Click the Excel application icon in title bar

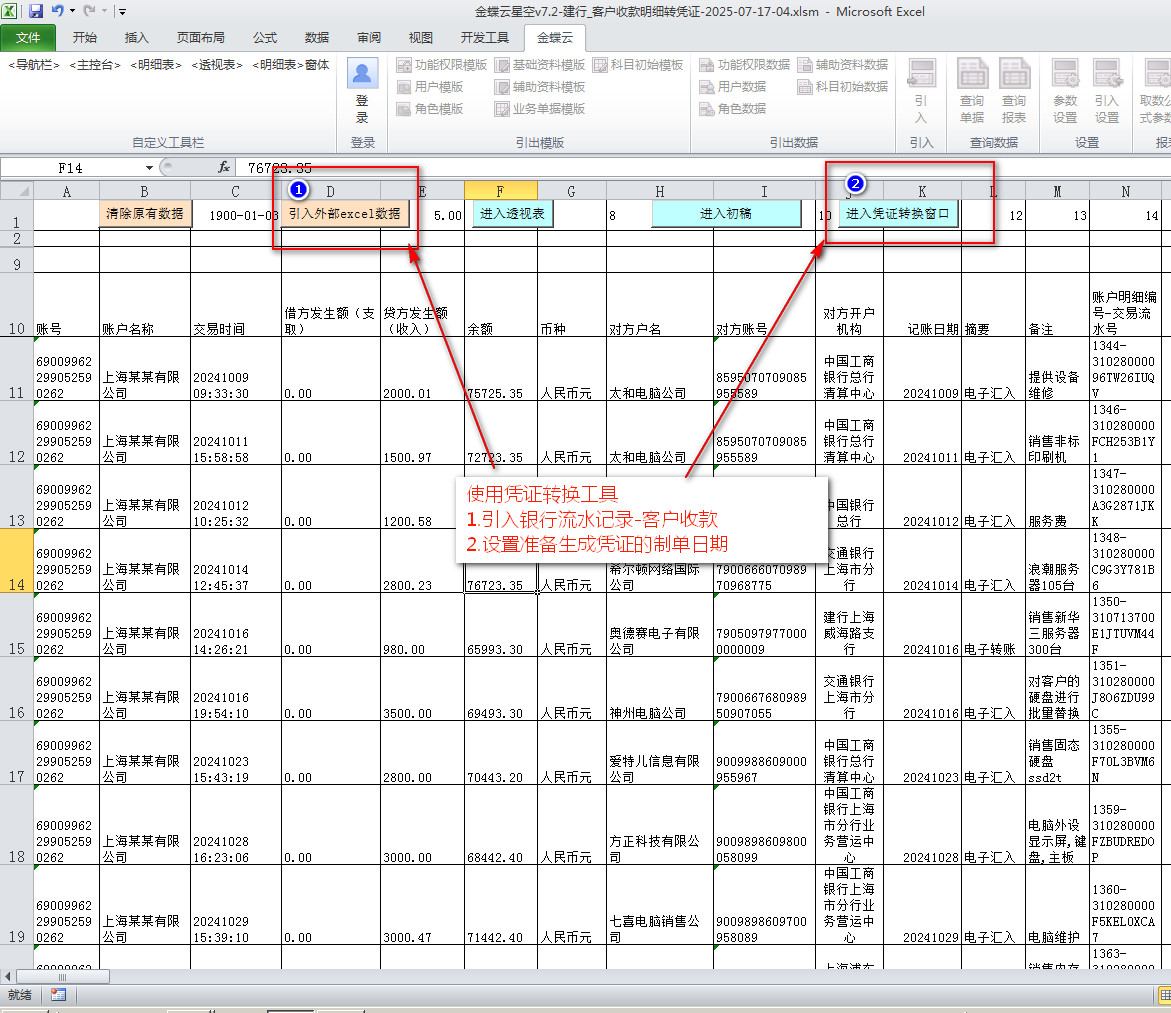(10, 11)
